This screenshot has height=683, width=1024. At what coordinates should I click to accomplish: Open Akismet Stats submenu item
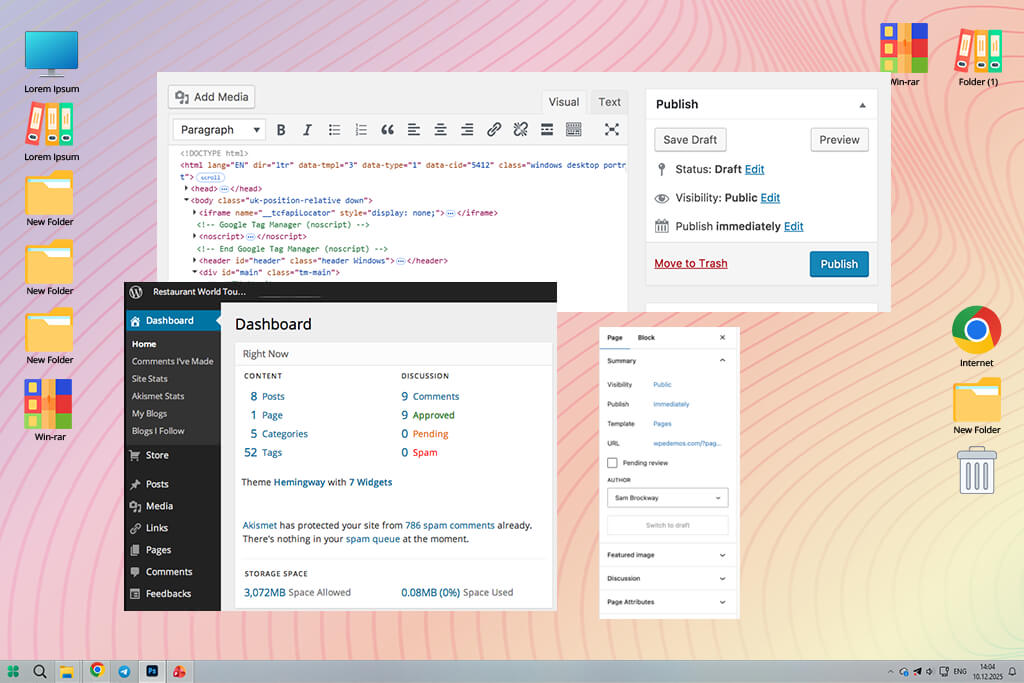(158, 396)
